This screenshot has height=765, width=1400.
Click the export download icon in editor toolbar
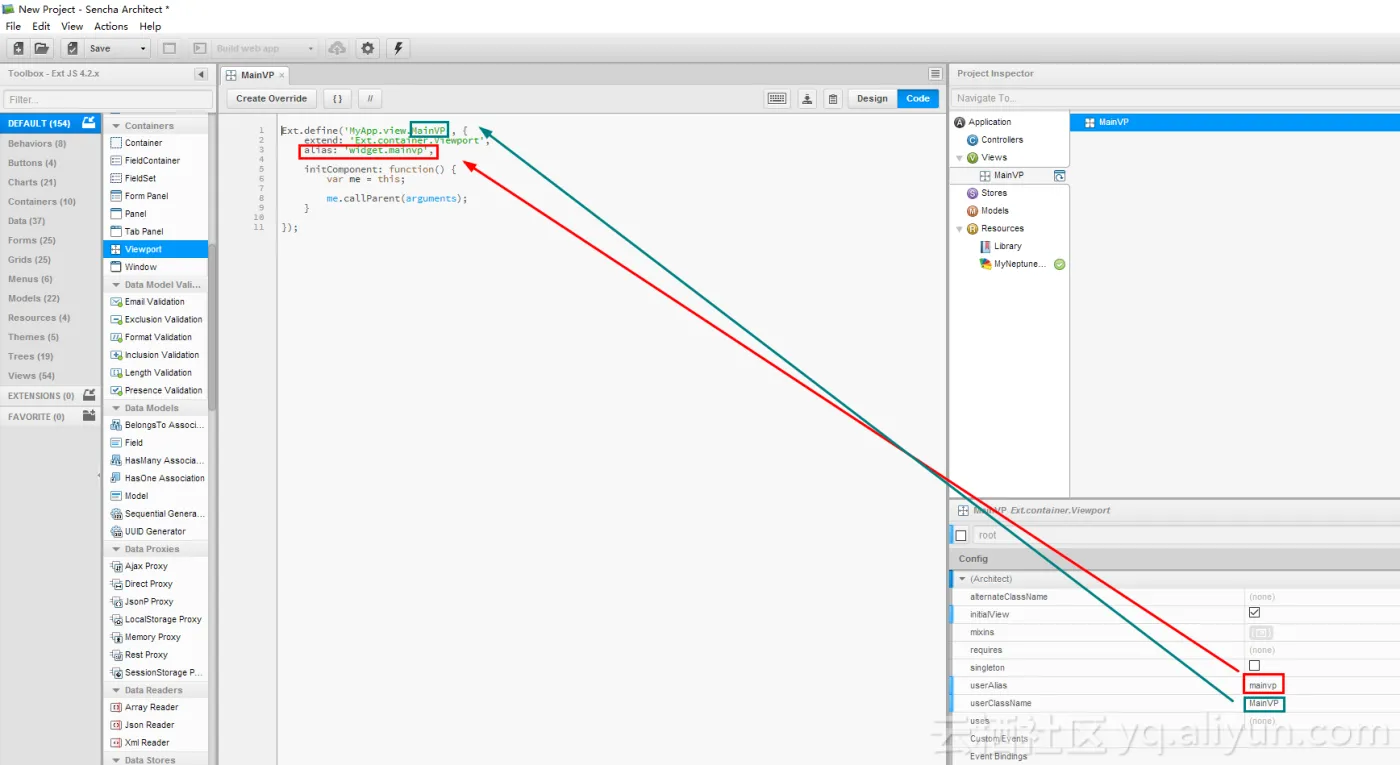807,98
